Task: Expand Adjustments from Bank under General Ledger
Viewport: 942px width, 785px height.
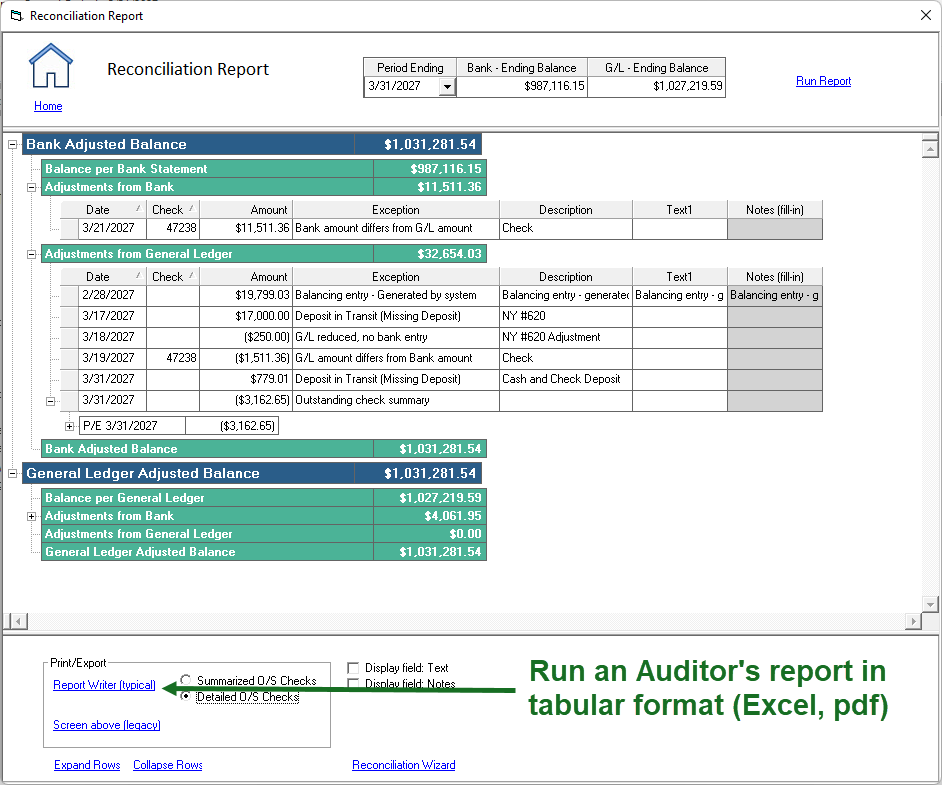Action: (32, 516)
